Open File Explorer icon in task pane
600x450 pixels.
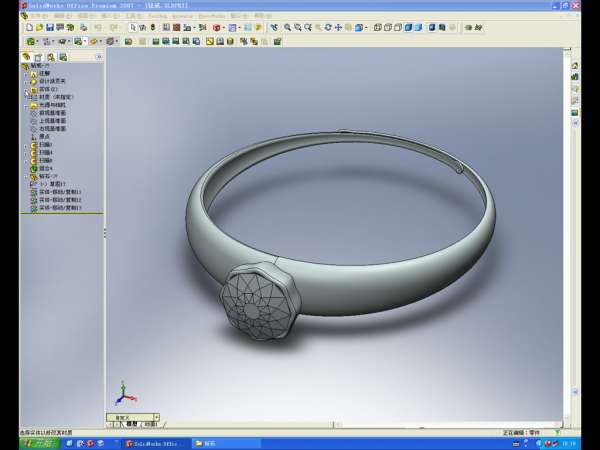tap(575, 89)
